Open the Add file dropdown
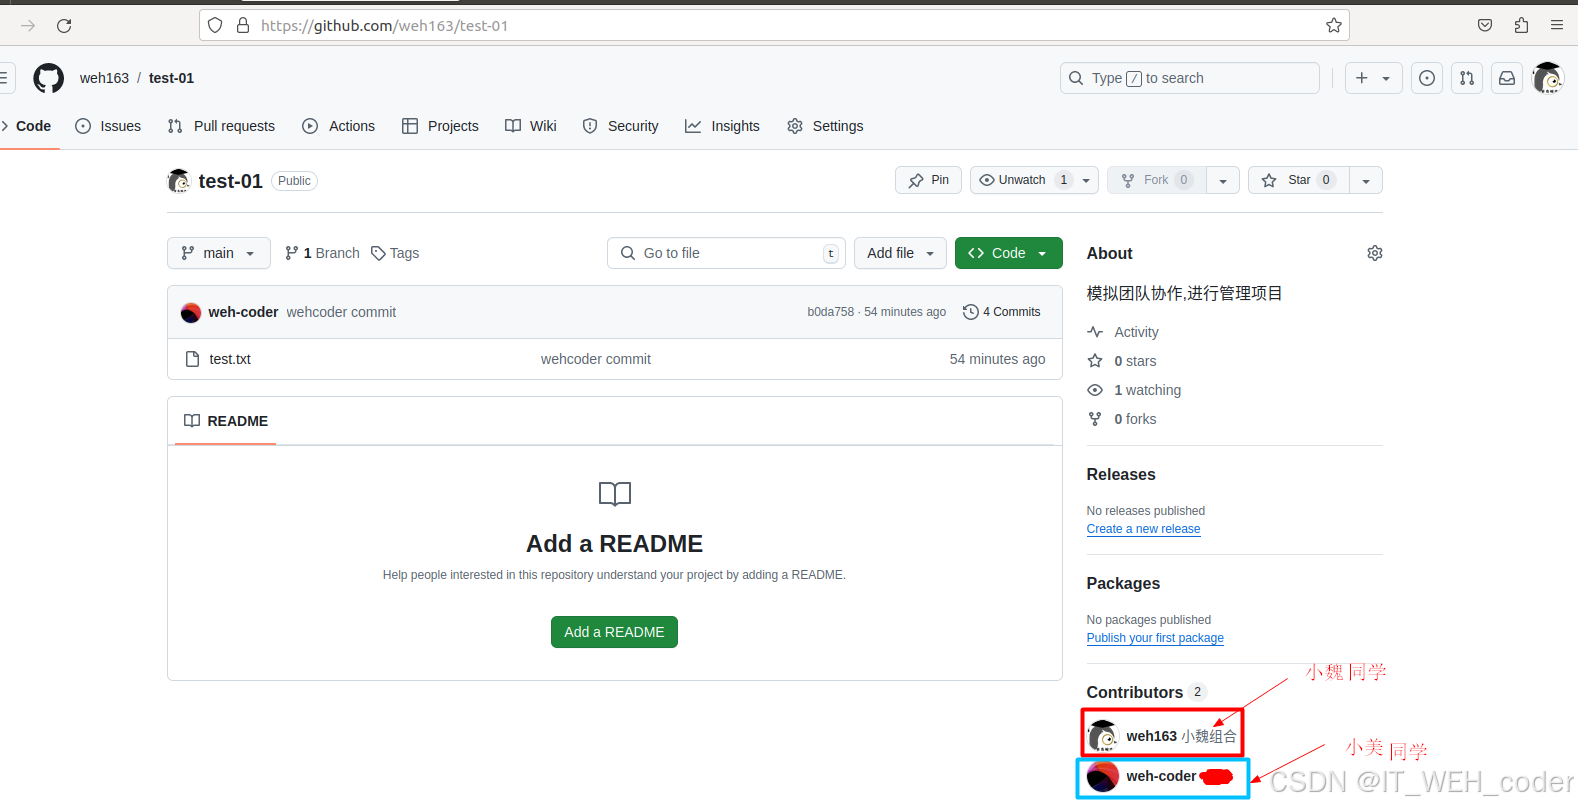 [900, 253]
